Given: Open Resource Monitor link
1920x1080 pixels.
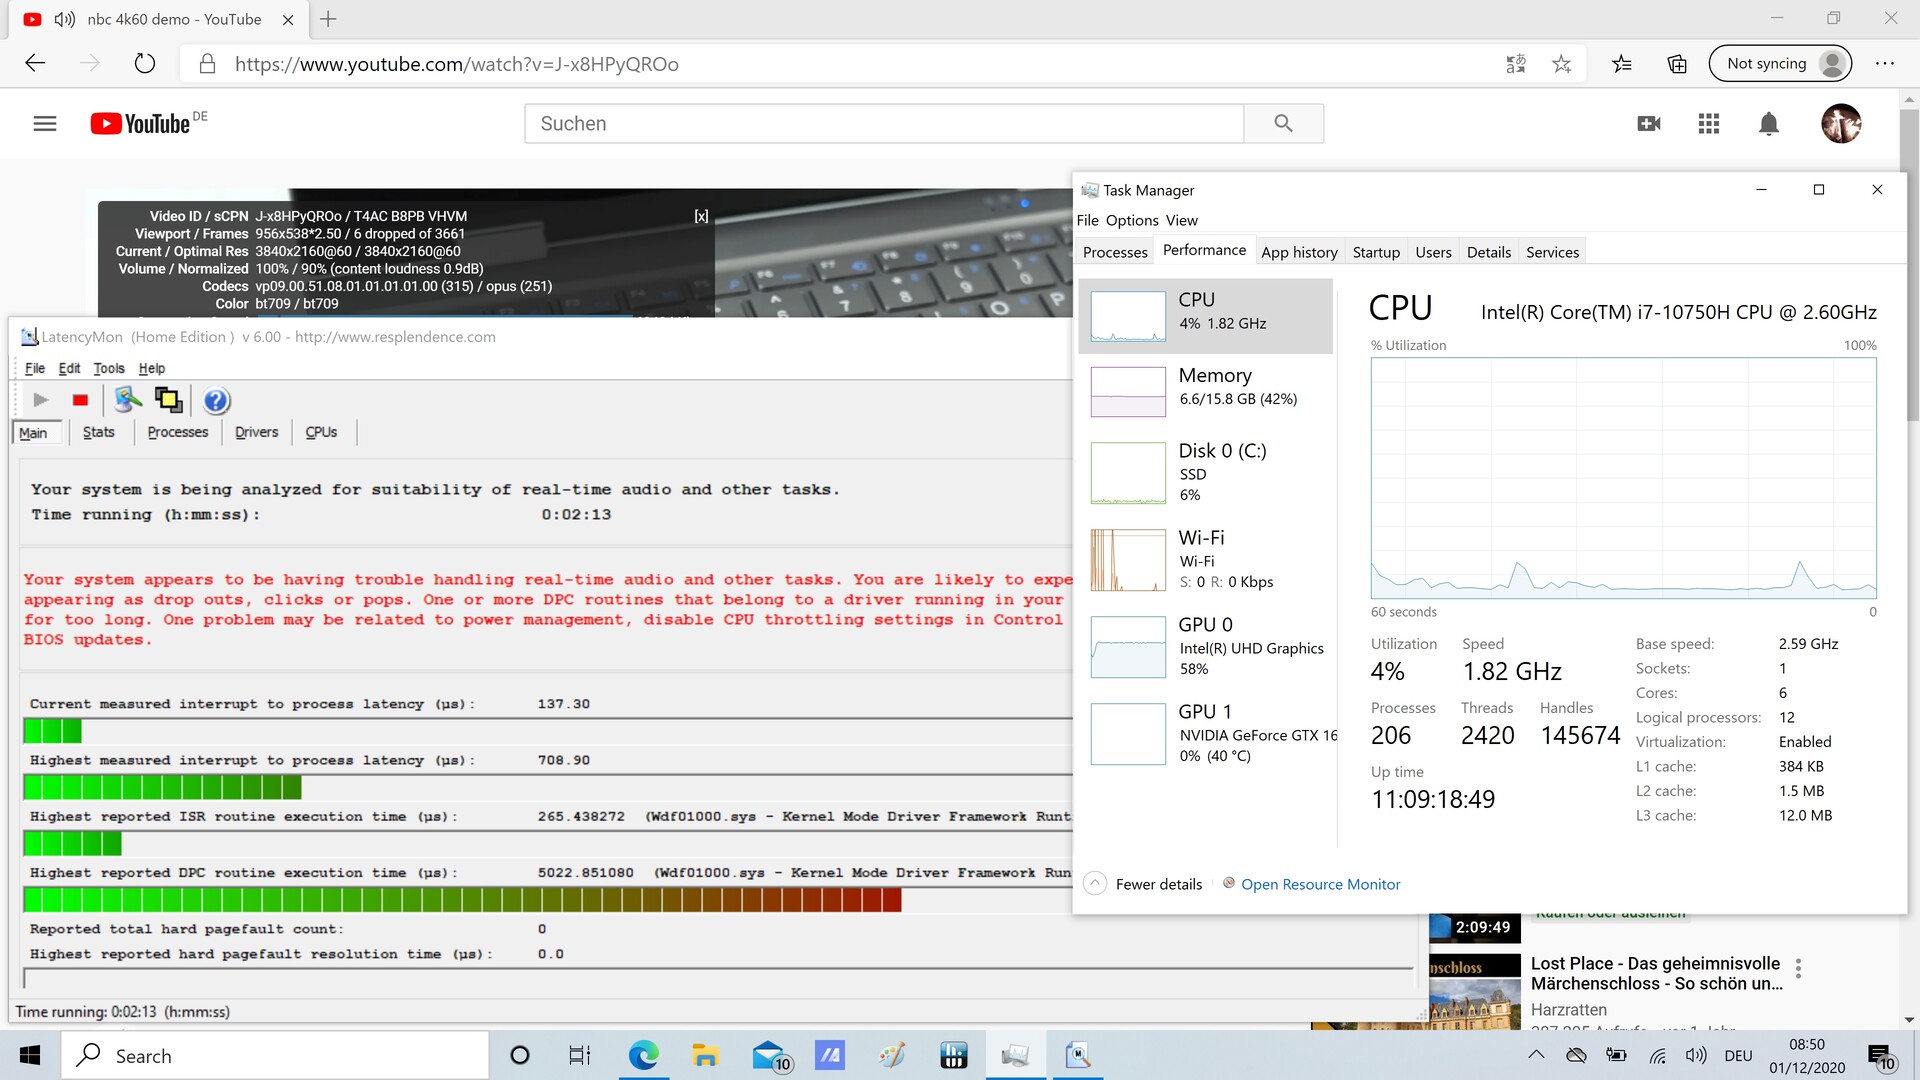Looking at the screenshot, I should (1320, 884).
